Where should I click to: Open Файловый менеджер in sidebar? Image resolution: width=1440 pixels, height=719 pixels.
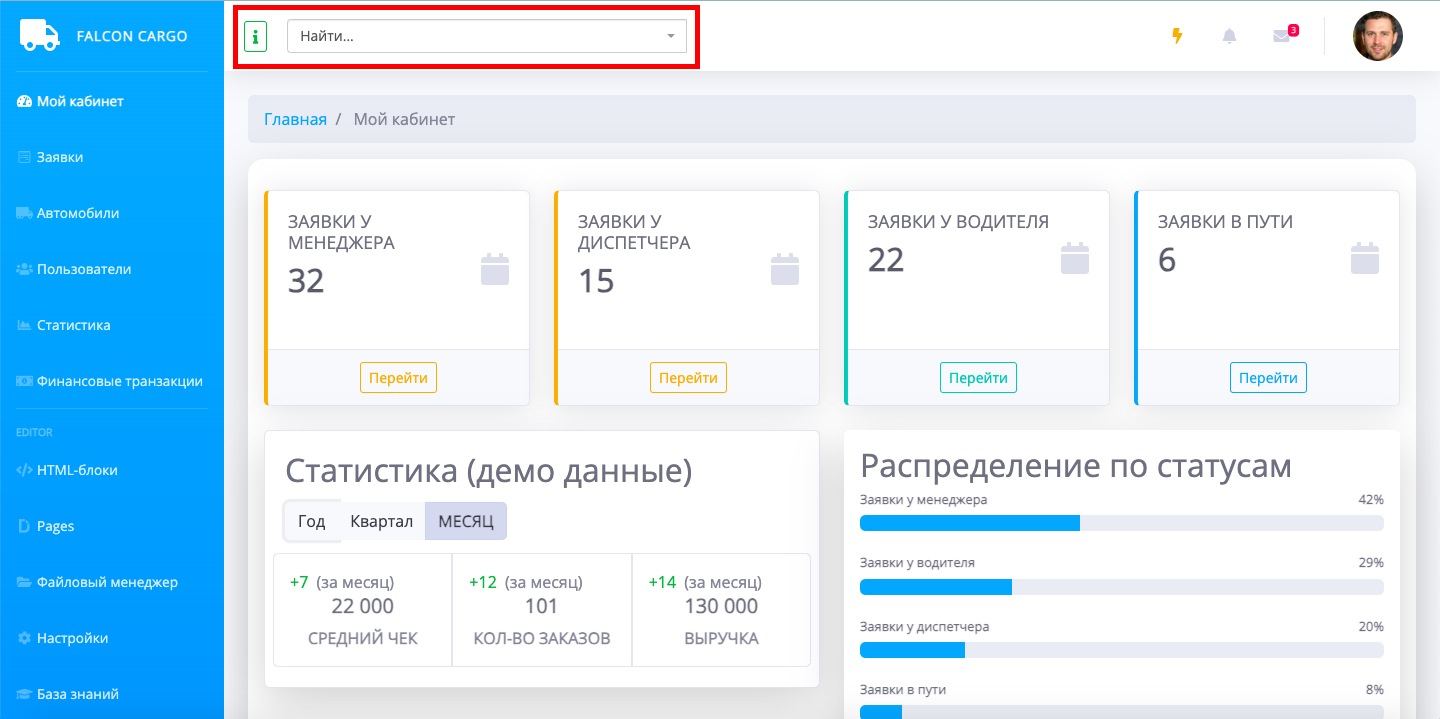click(107, 582)
